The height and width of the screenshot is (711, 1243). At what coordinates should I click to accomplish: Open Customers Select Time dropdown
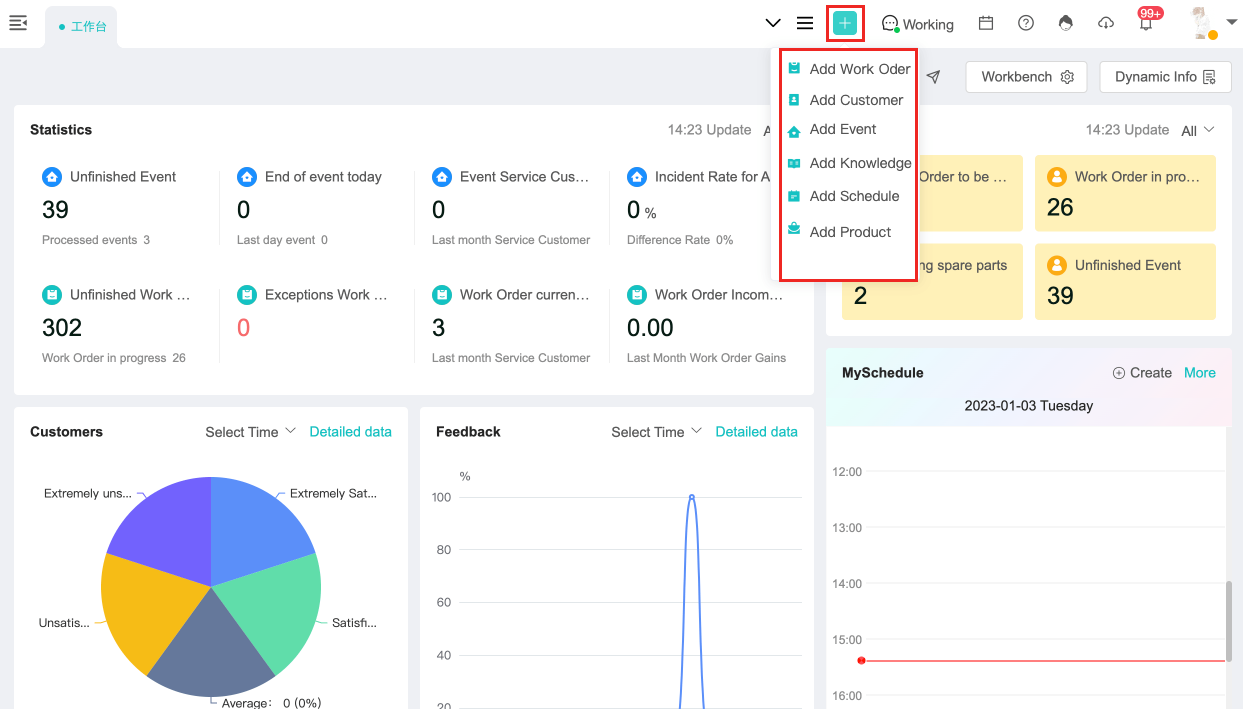251,432
